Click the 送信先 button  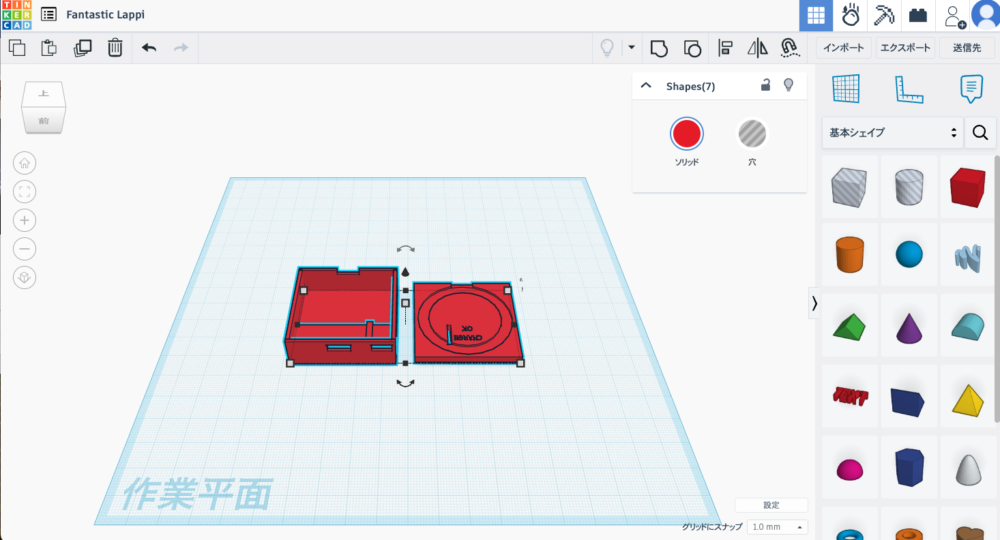click(x=967, y=48)
